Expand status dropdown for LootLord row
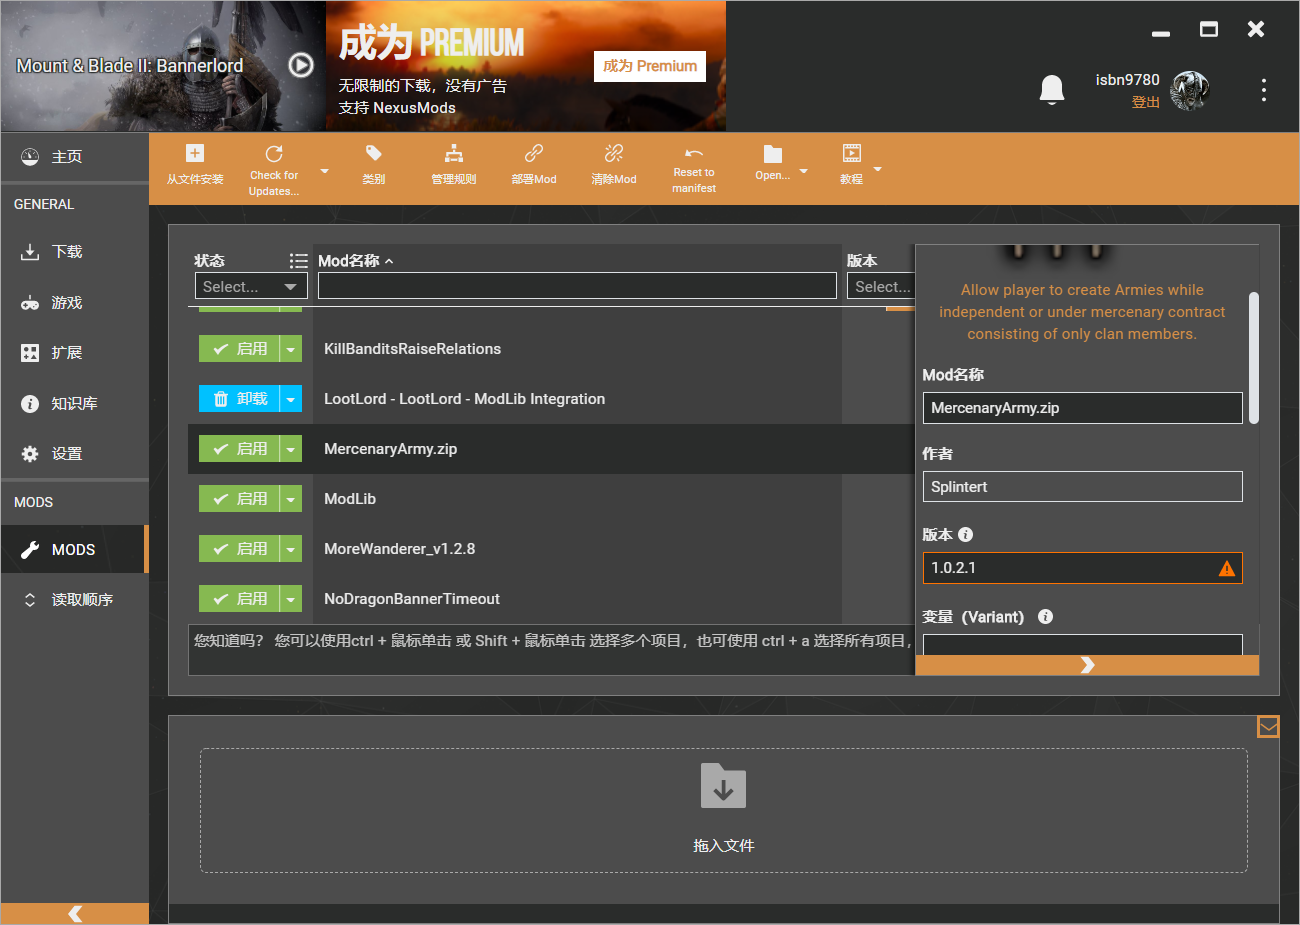This screenshot has width=1300, height=925. [x=291, y=399]
